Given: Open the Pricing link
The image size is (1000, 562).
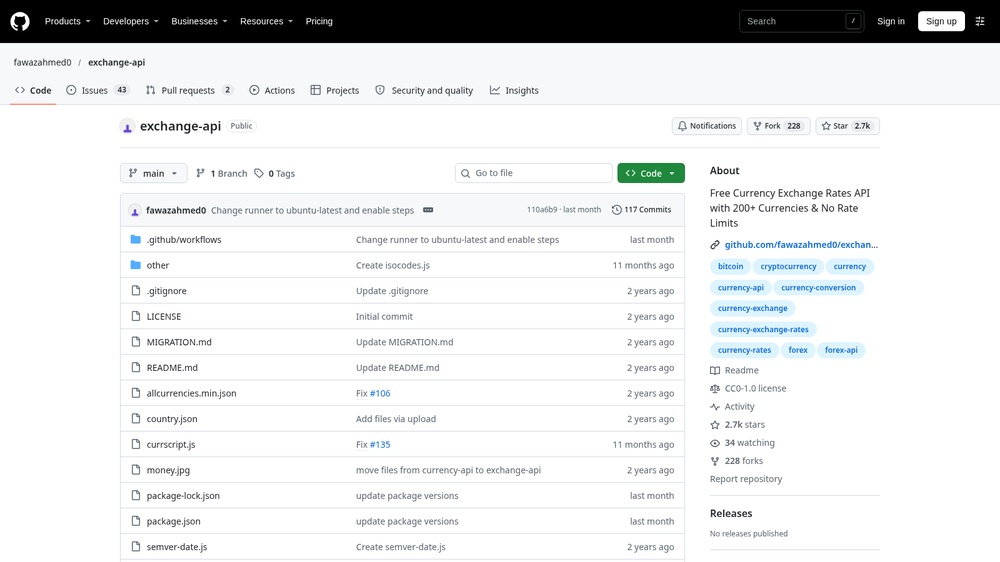Looking at the screenshot, I should coord(319,21).
